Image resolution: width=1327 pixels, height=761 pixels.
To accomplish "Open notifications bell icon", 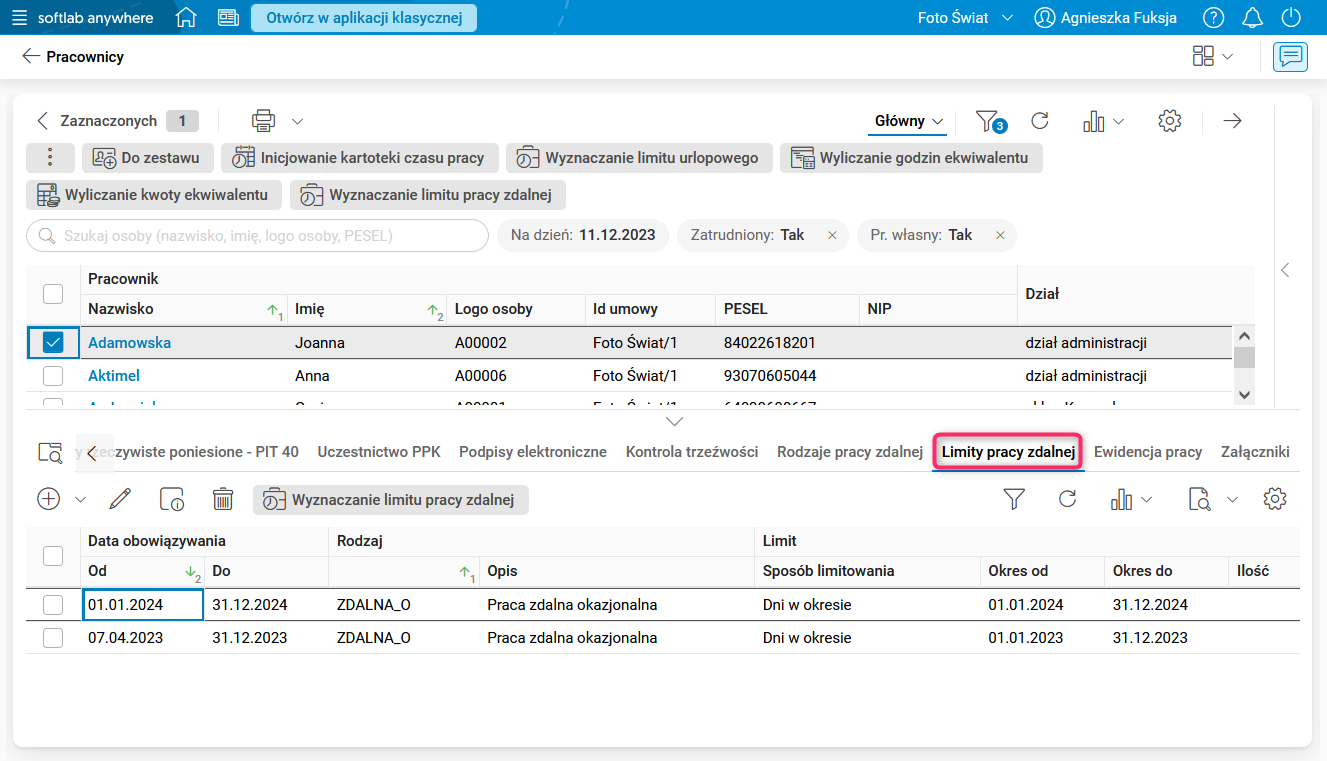I will tap(1252, 18).
